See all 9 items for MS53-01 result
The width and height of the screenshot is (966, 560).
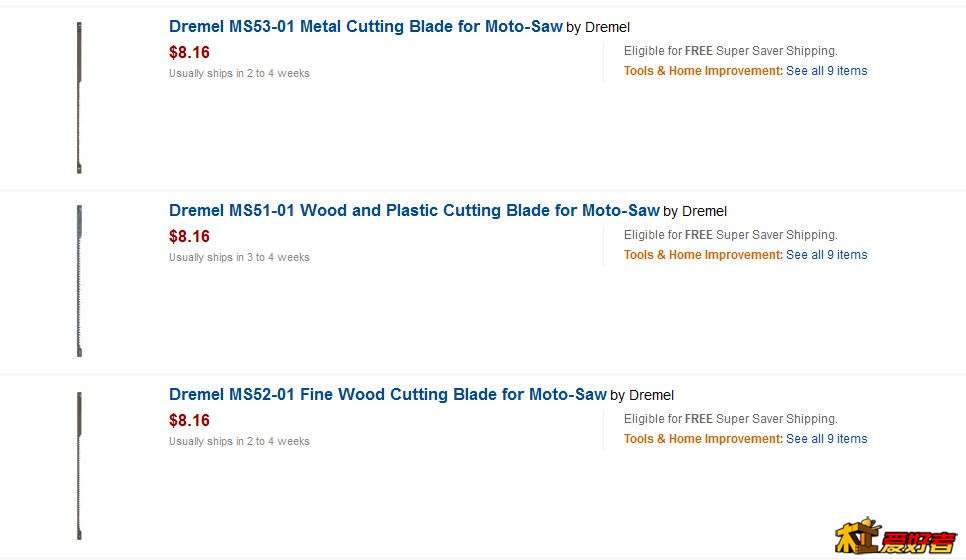(826, 71)
